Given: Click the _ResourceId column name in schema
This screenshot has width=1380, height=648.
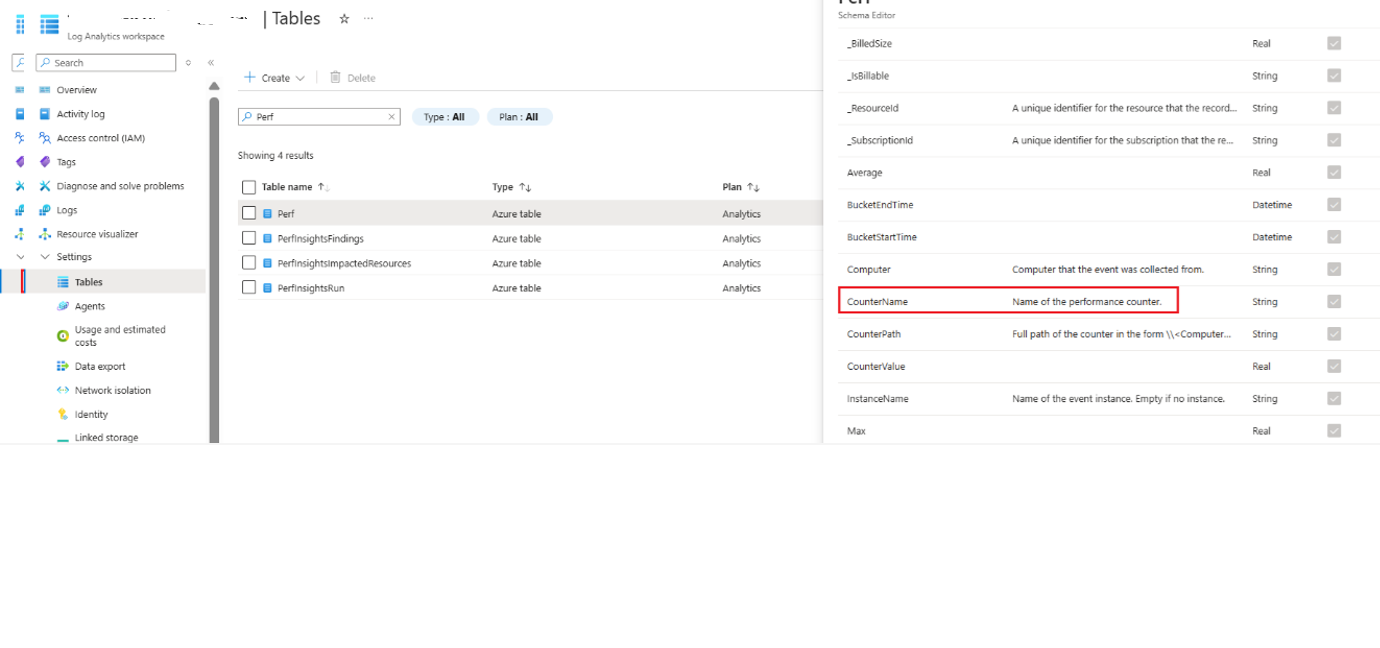Looking at the screenshot, I should [x=873, y=108].
